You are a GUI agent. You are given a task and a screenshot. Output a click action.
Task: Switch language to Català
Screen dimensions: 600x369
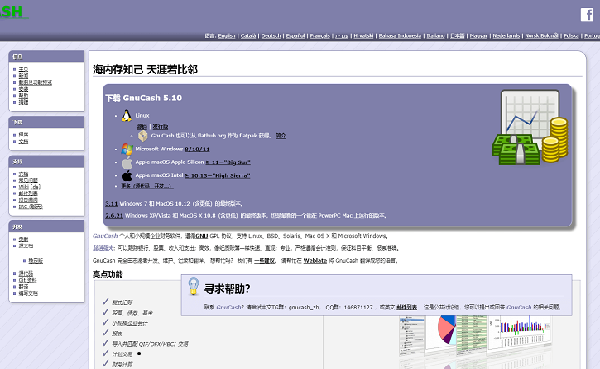248,36
